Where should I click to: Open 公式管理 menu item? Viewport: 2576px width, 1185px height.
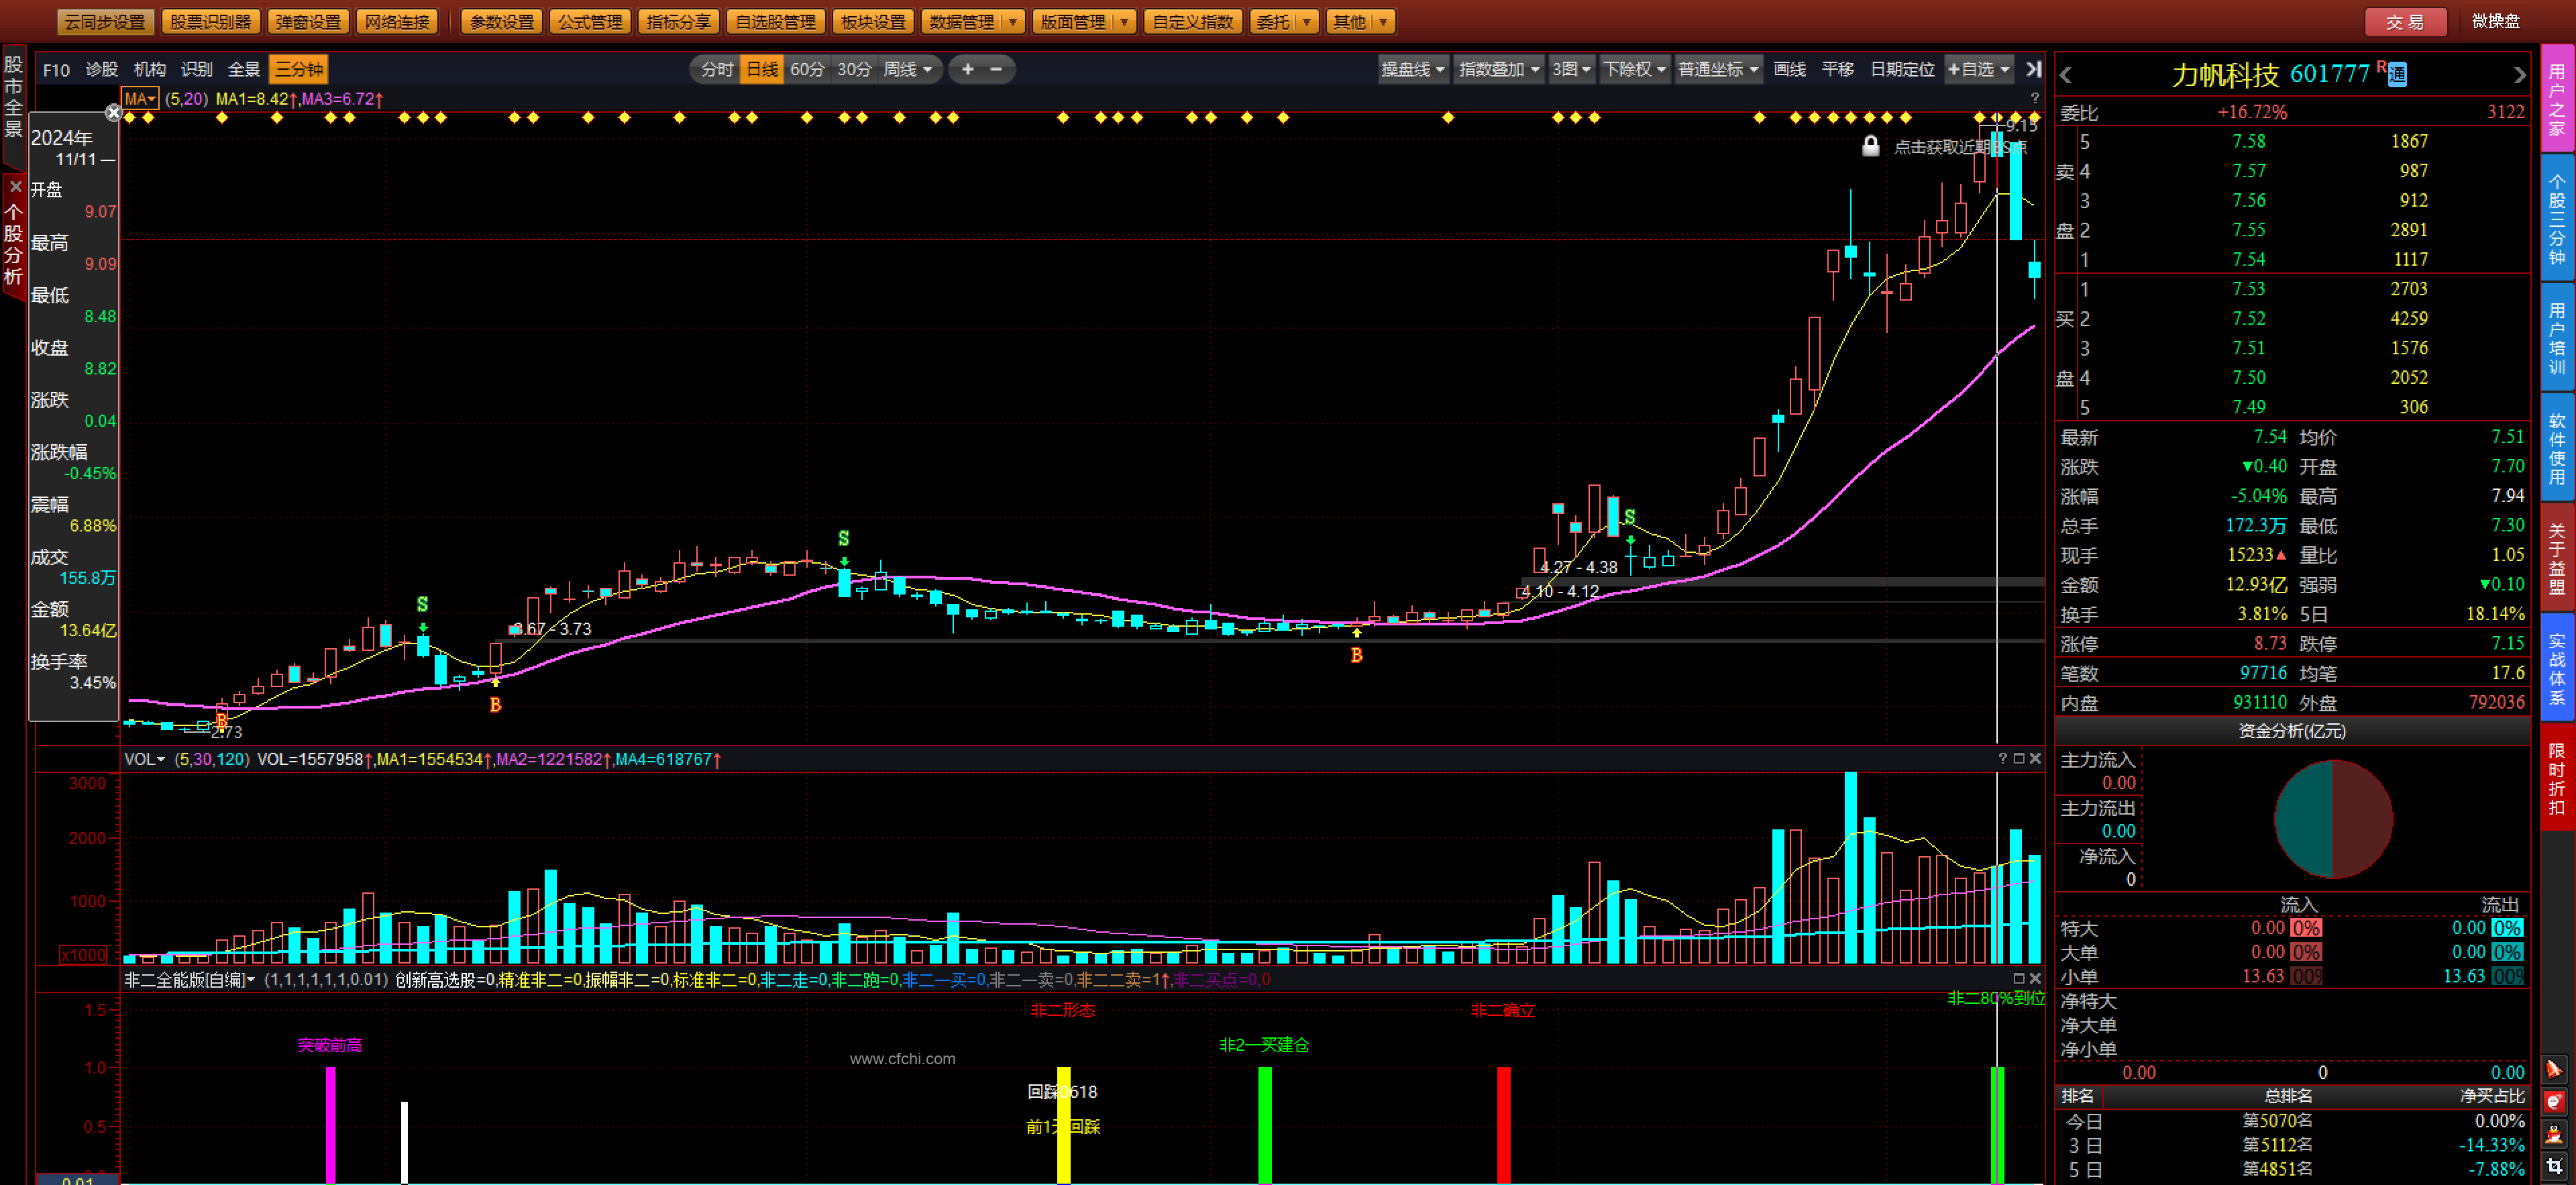click(590, 21)
